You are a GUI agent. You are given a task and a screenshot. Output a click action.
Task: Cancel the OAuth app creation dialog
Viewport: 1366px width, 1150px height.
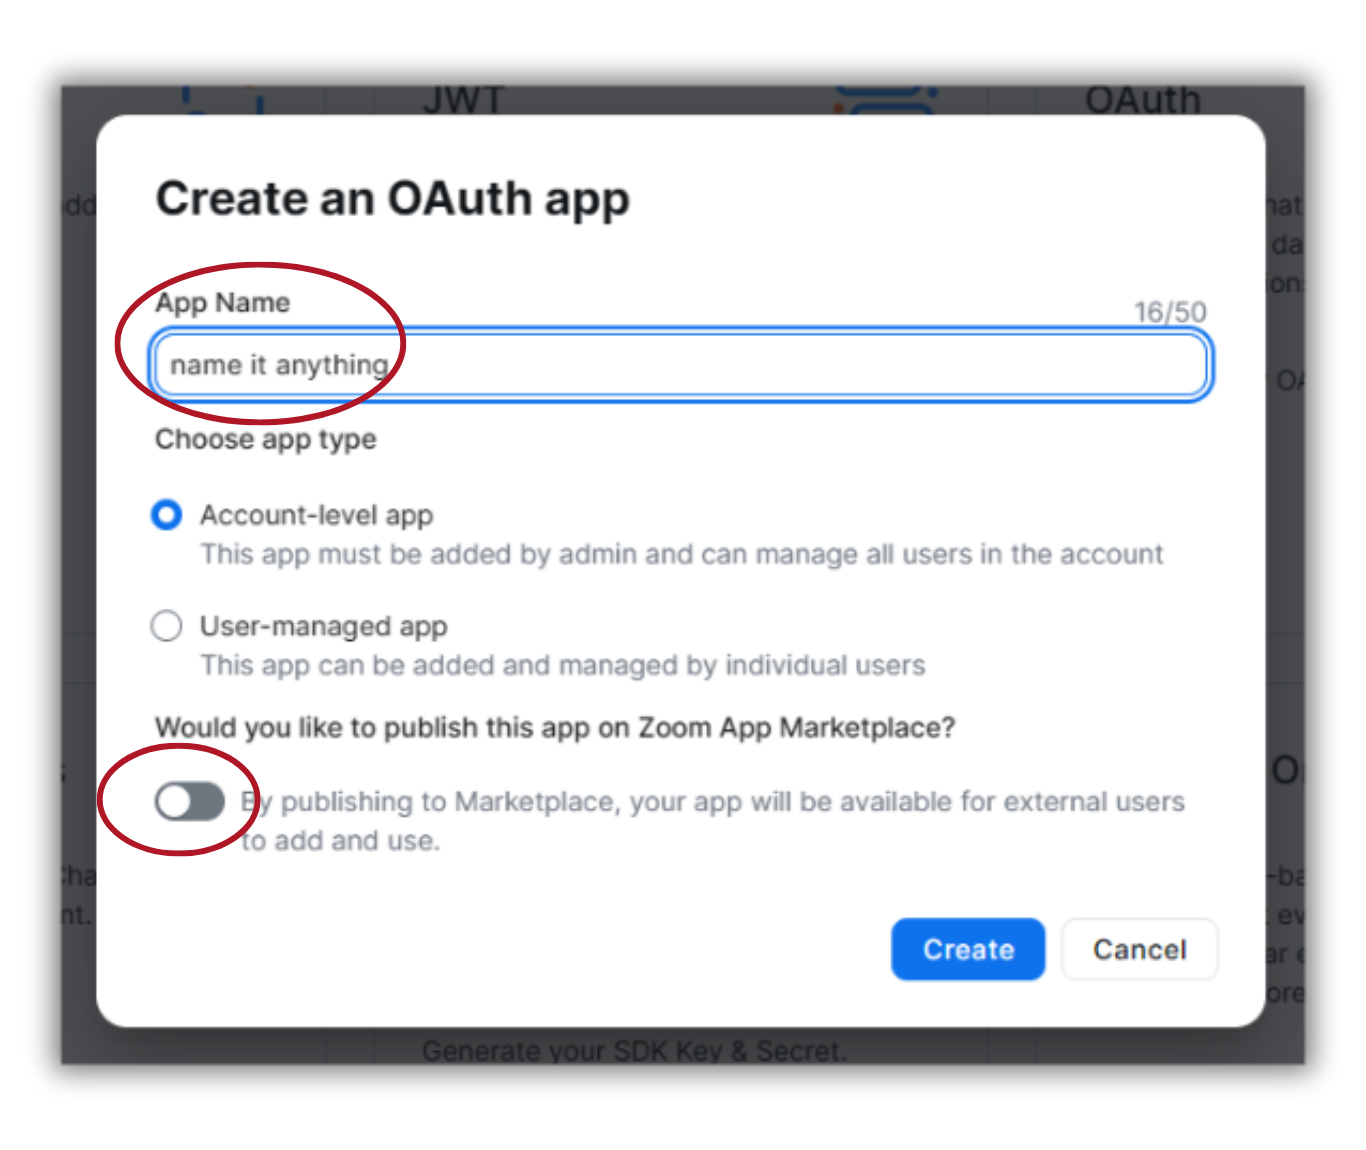1140,949
